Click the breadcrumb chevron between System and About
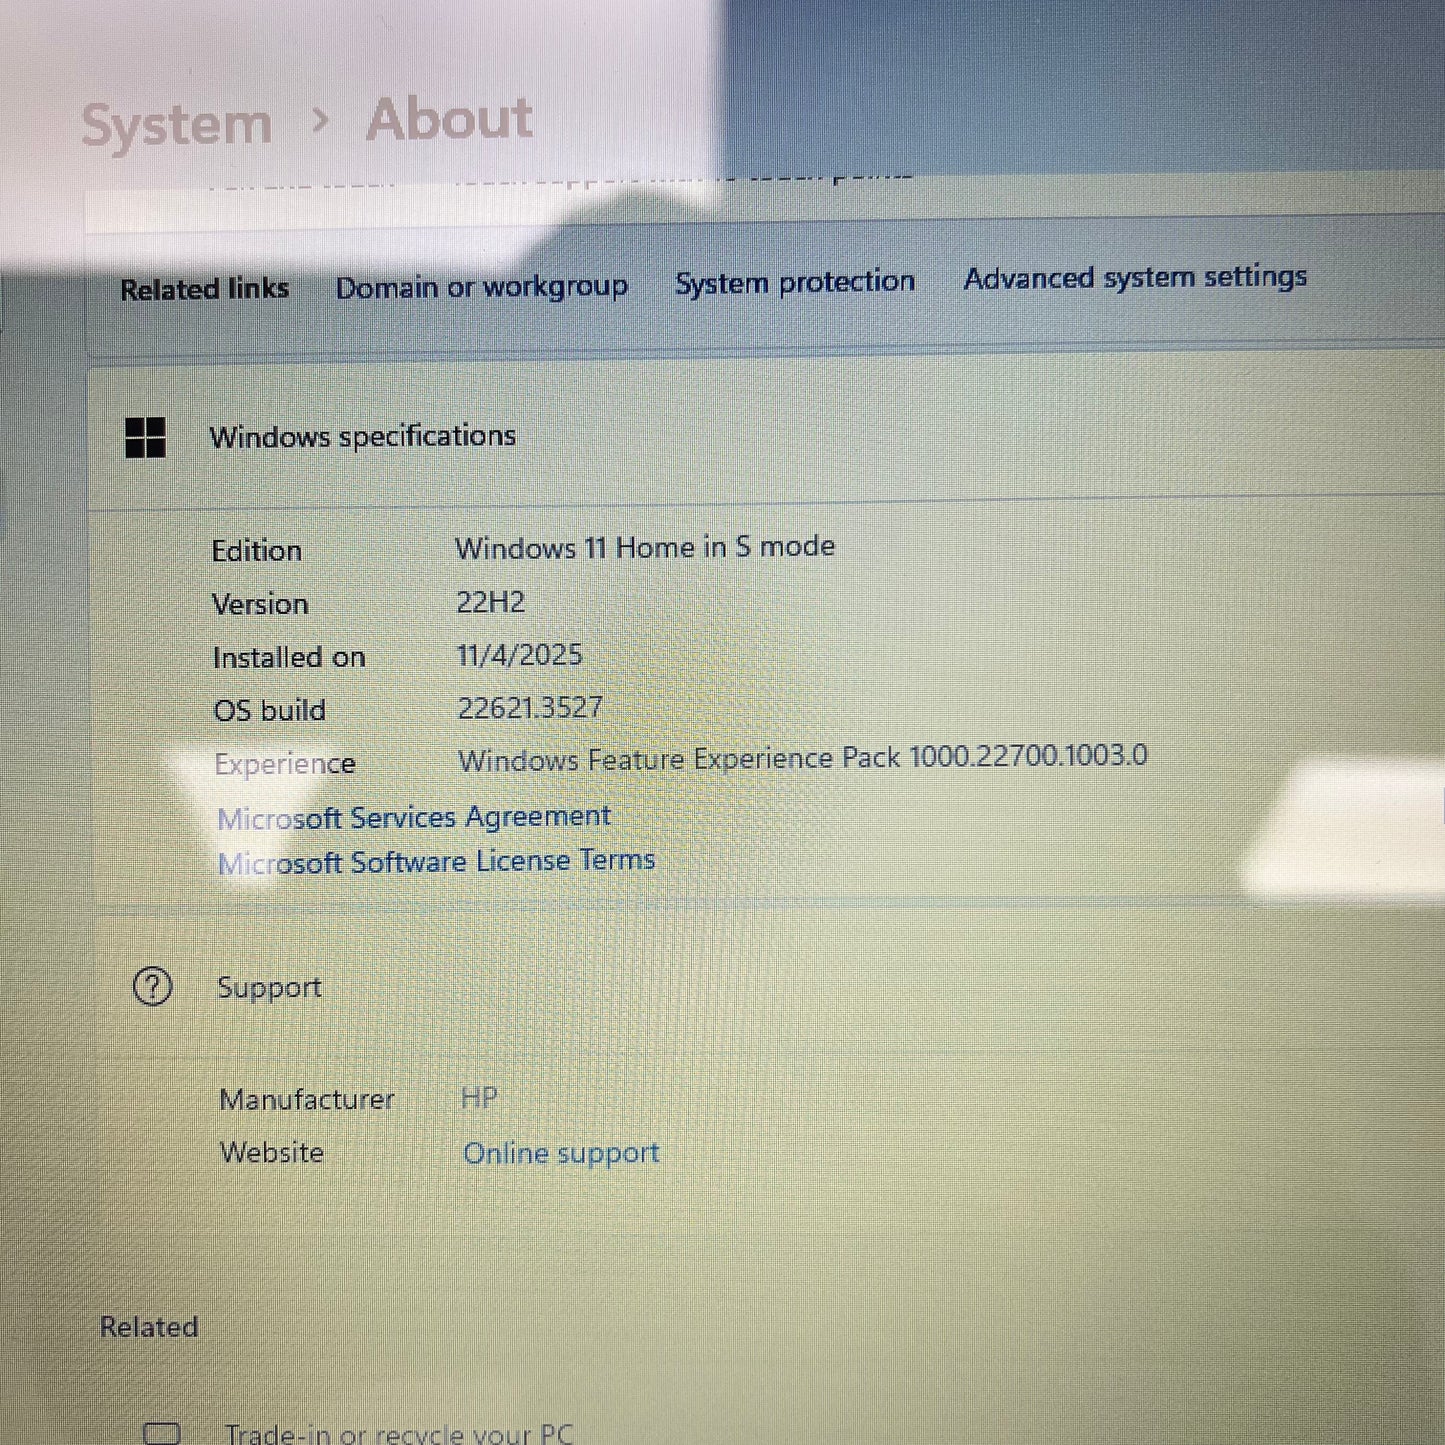This screenshot has width=1445, height=1445. click(322, 121)
